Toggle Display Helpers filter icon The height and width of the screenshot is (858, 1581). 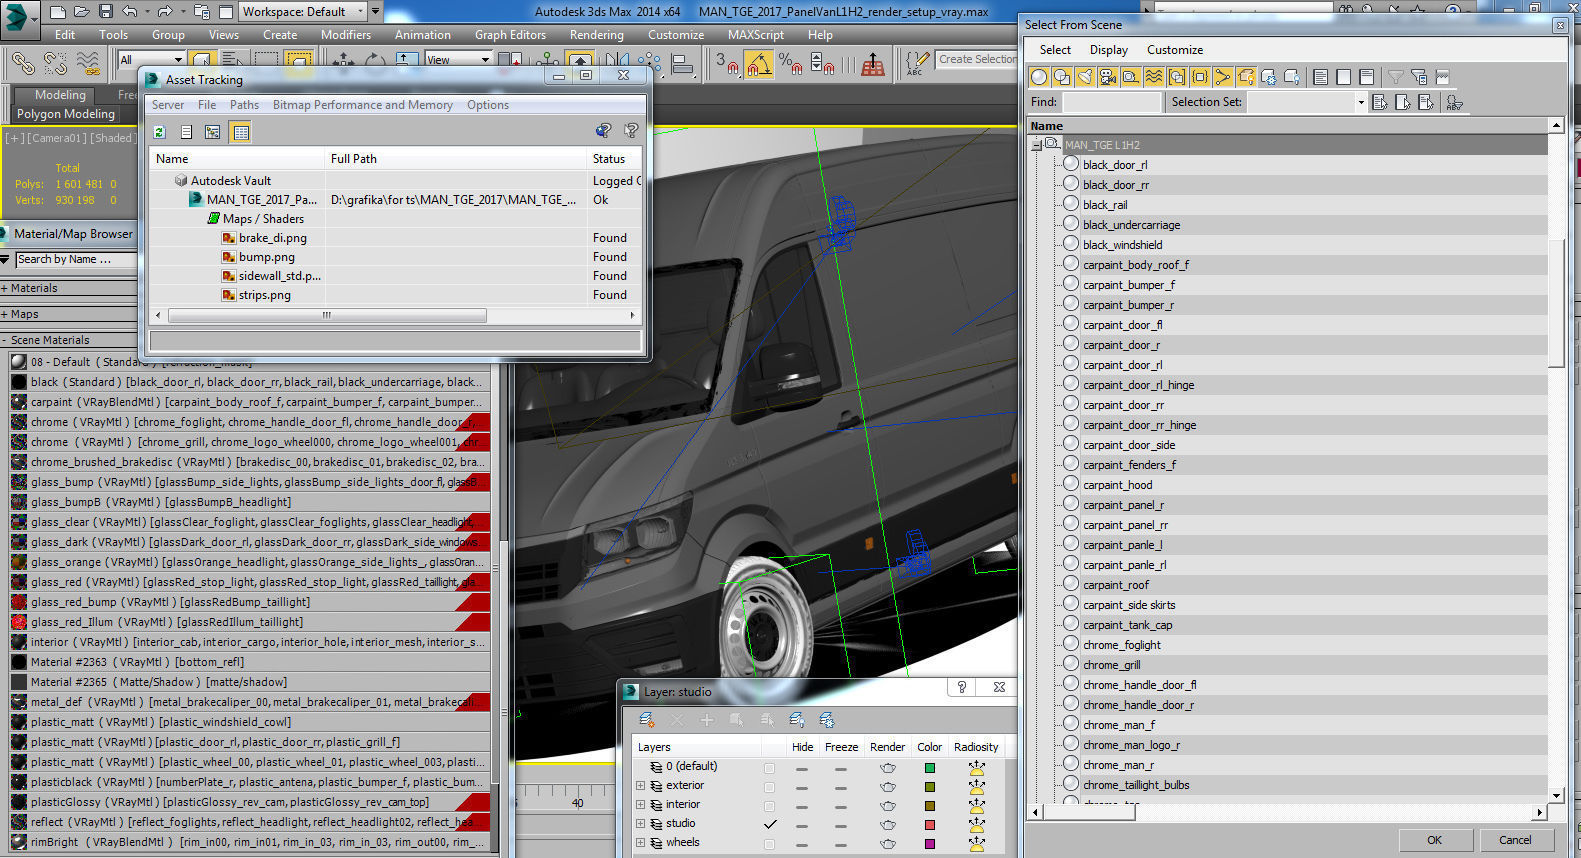[1131, 77]
